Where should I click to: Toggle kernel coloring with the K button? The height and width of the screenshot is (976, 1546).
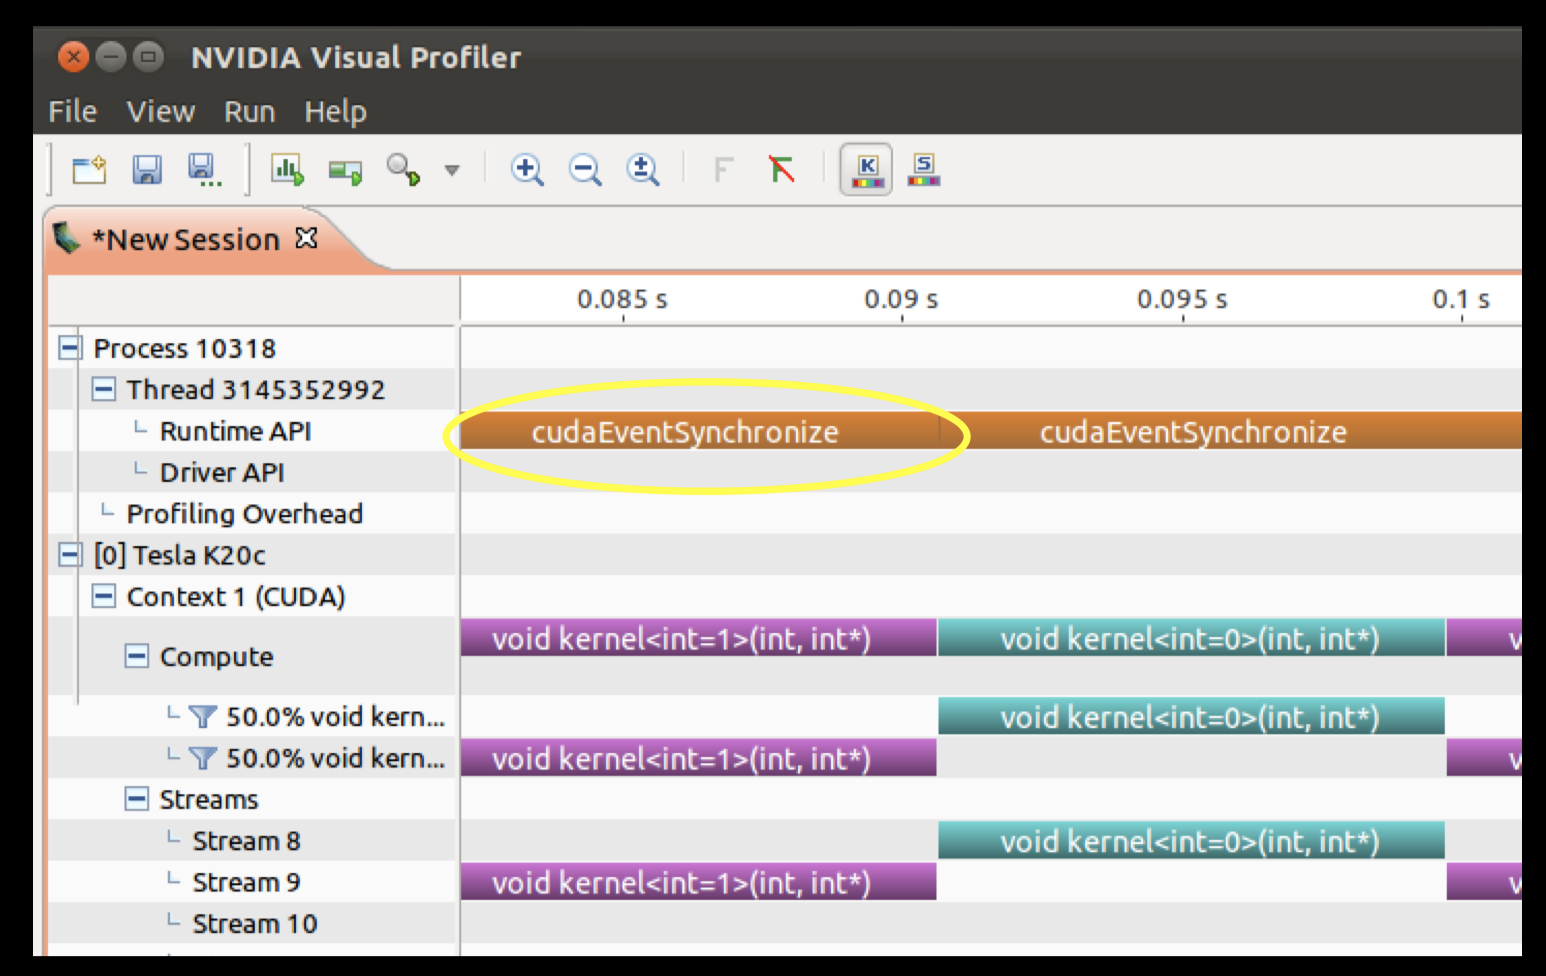pos(865,170)
